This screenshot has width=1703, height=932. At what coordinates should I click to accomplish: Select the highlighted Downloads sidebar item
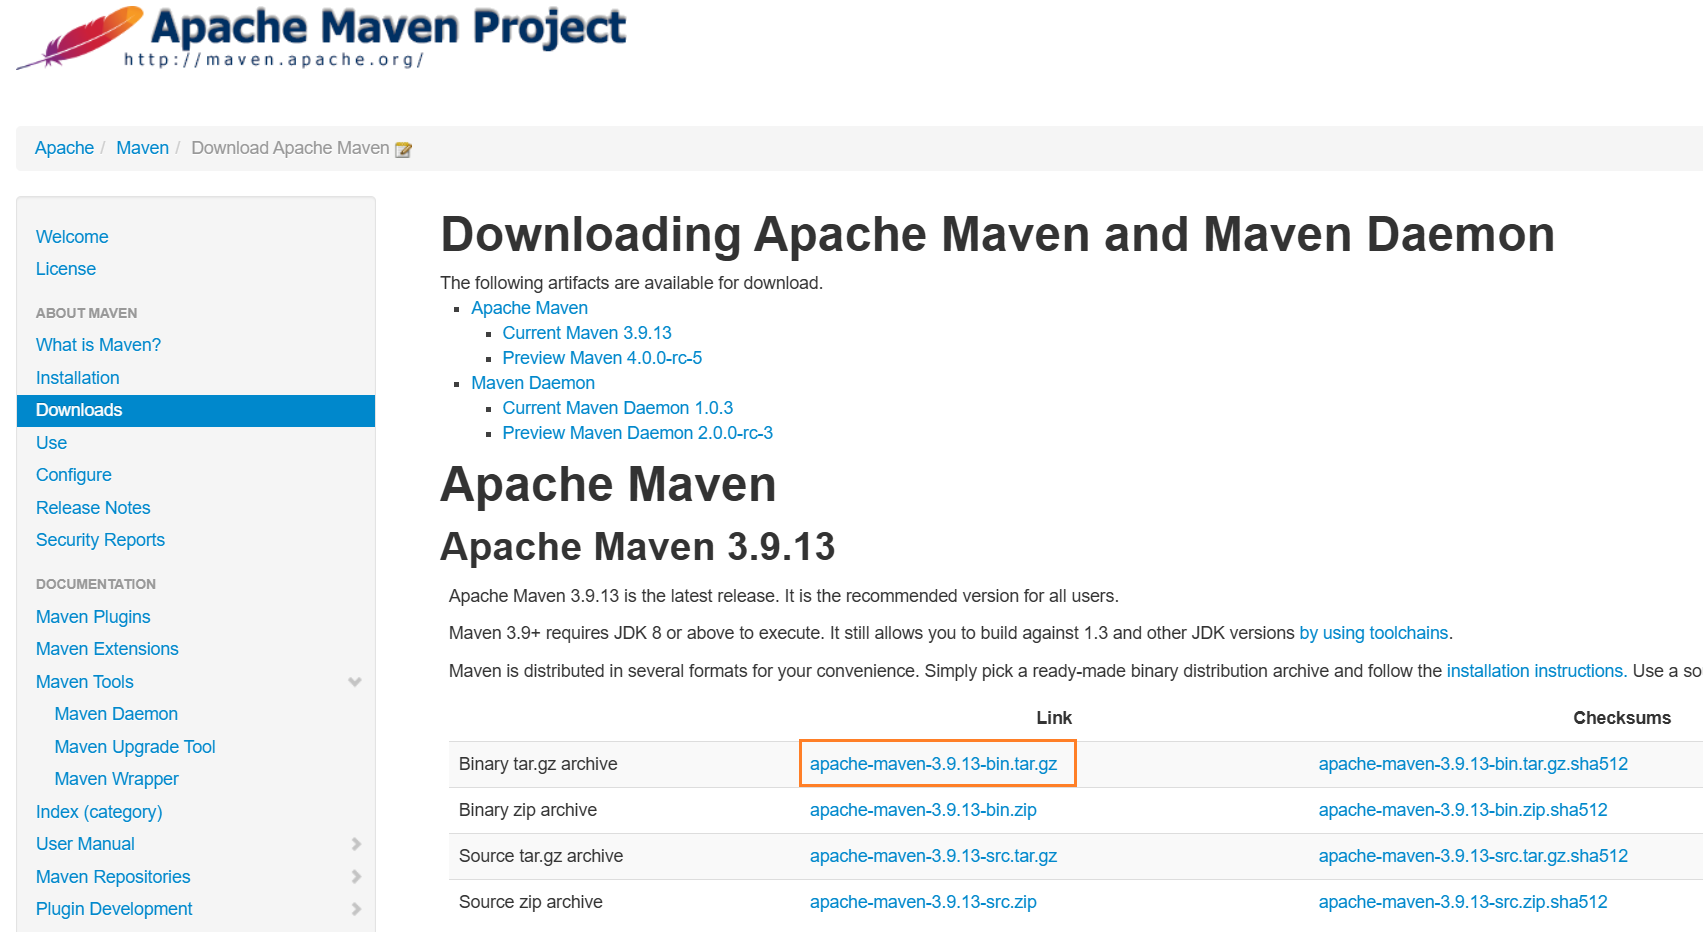point(196,410)
